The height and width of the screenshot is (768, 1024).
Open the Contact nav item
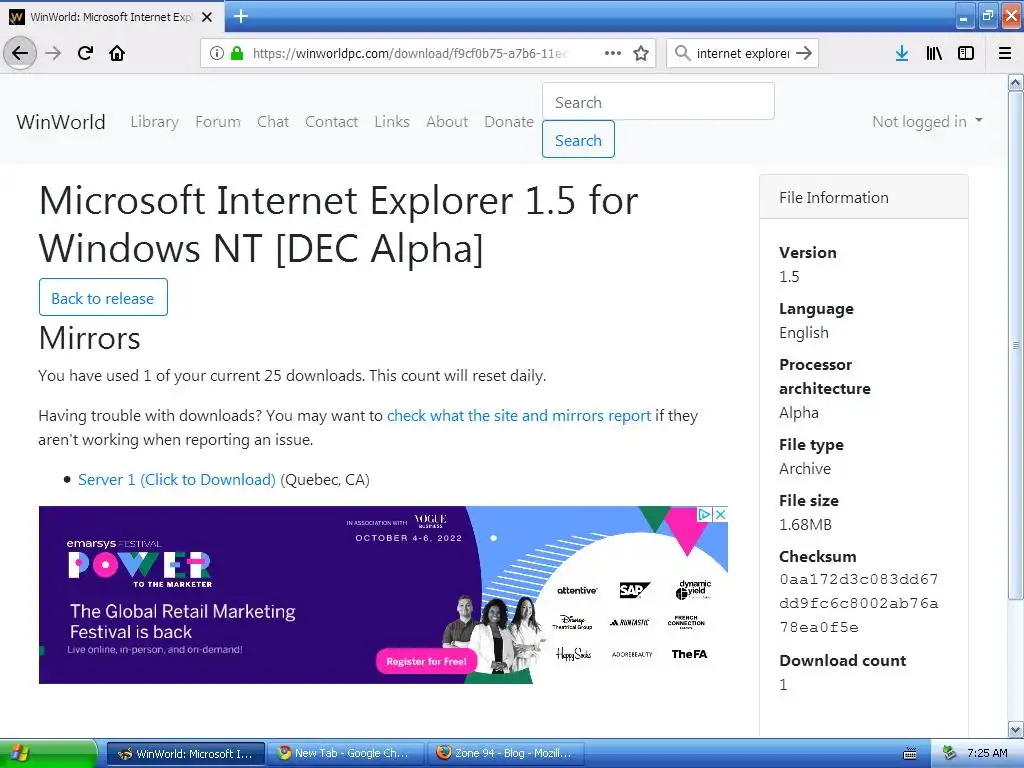coord(331,121)
